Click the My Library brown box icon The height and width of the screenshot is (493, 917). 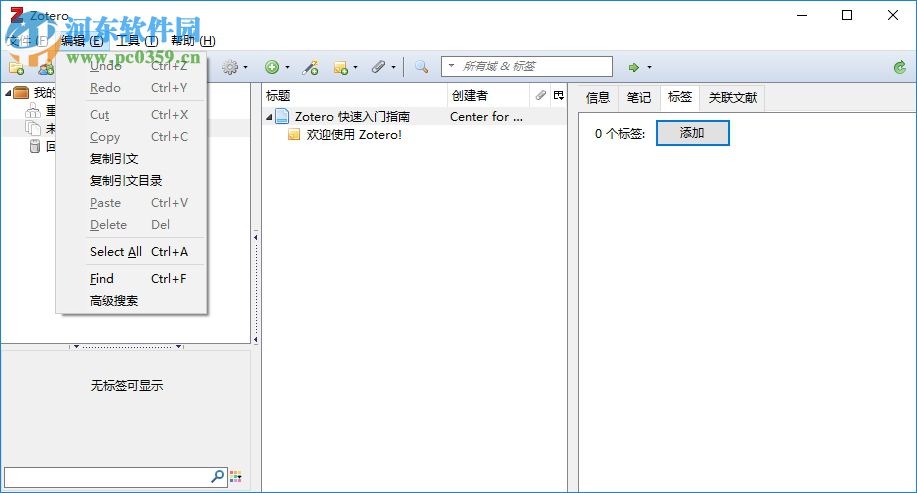(x=21, y=92)
